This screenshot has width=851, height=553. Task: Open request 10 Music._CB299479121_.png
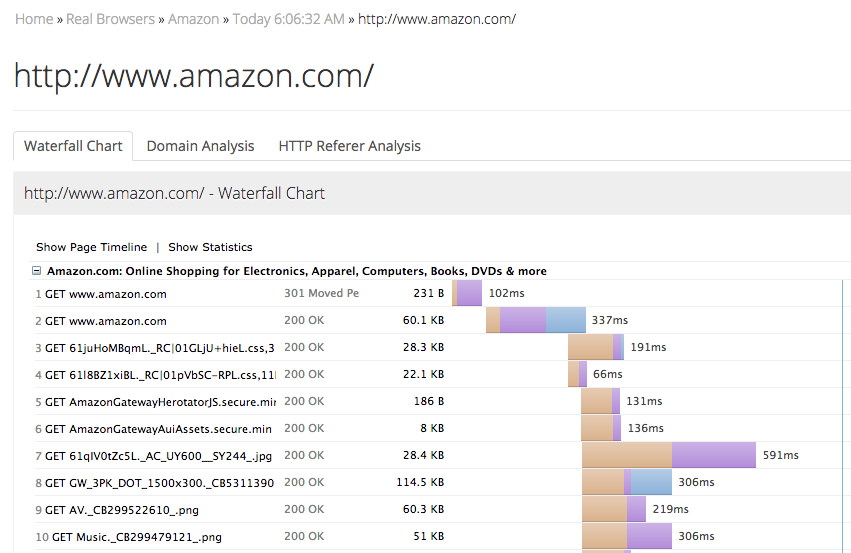tap(136, 537)
